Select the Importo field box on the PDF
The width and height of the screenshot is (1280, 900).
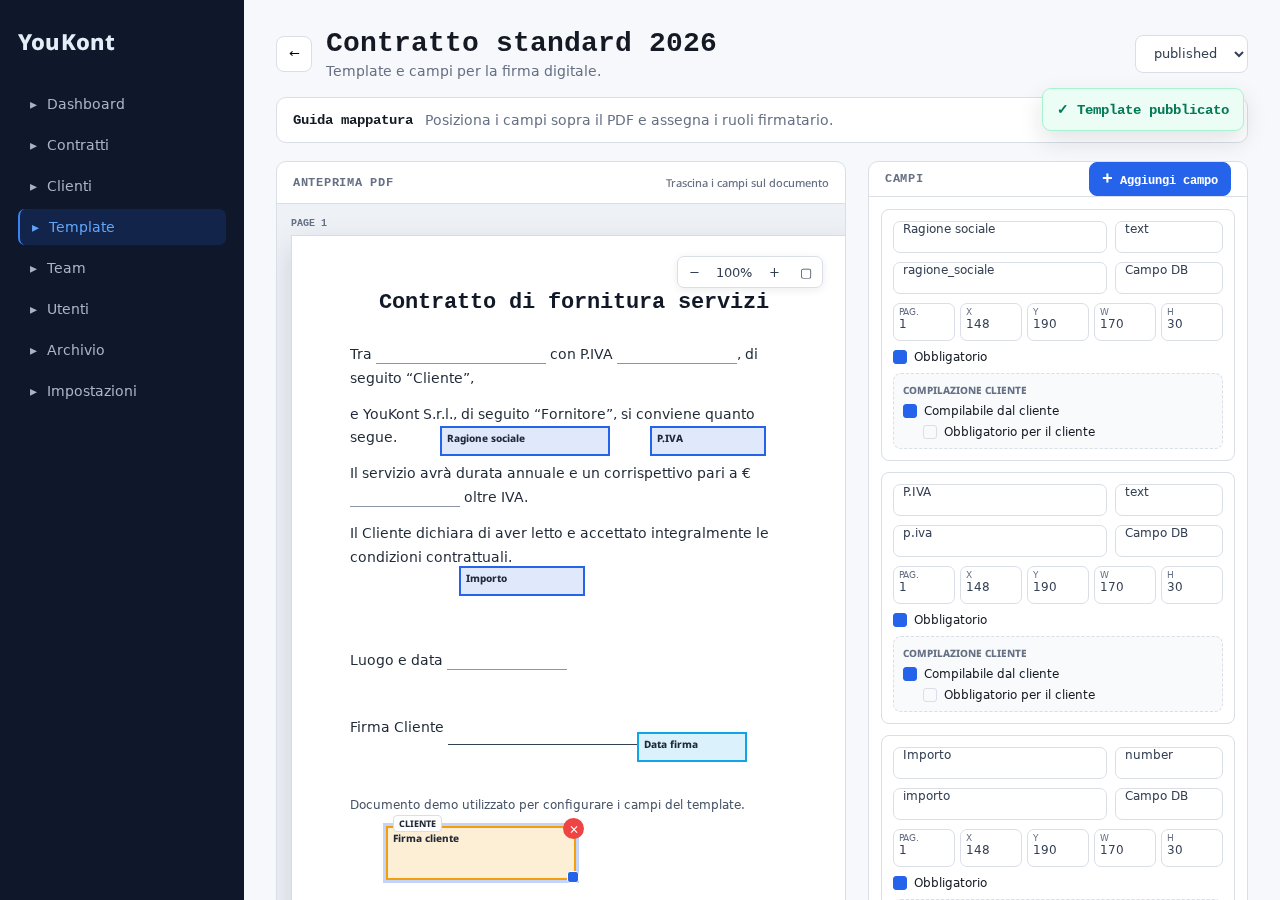[x=522, y=581]
